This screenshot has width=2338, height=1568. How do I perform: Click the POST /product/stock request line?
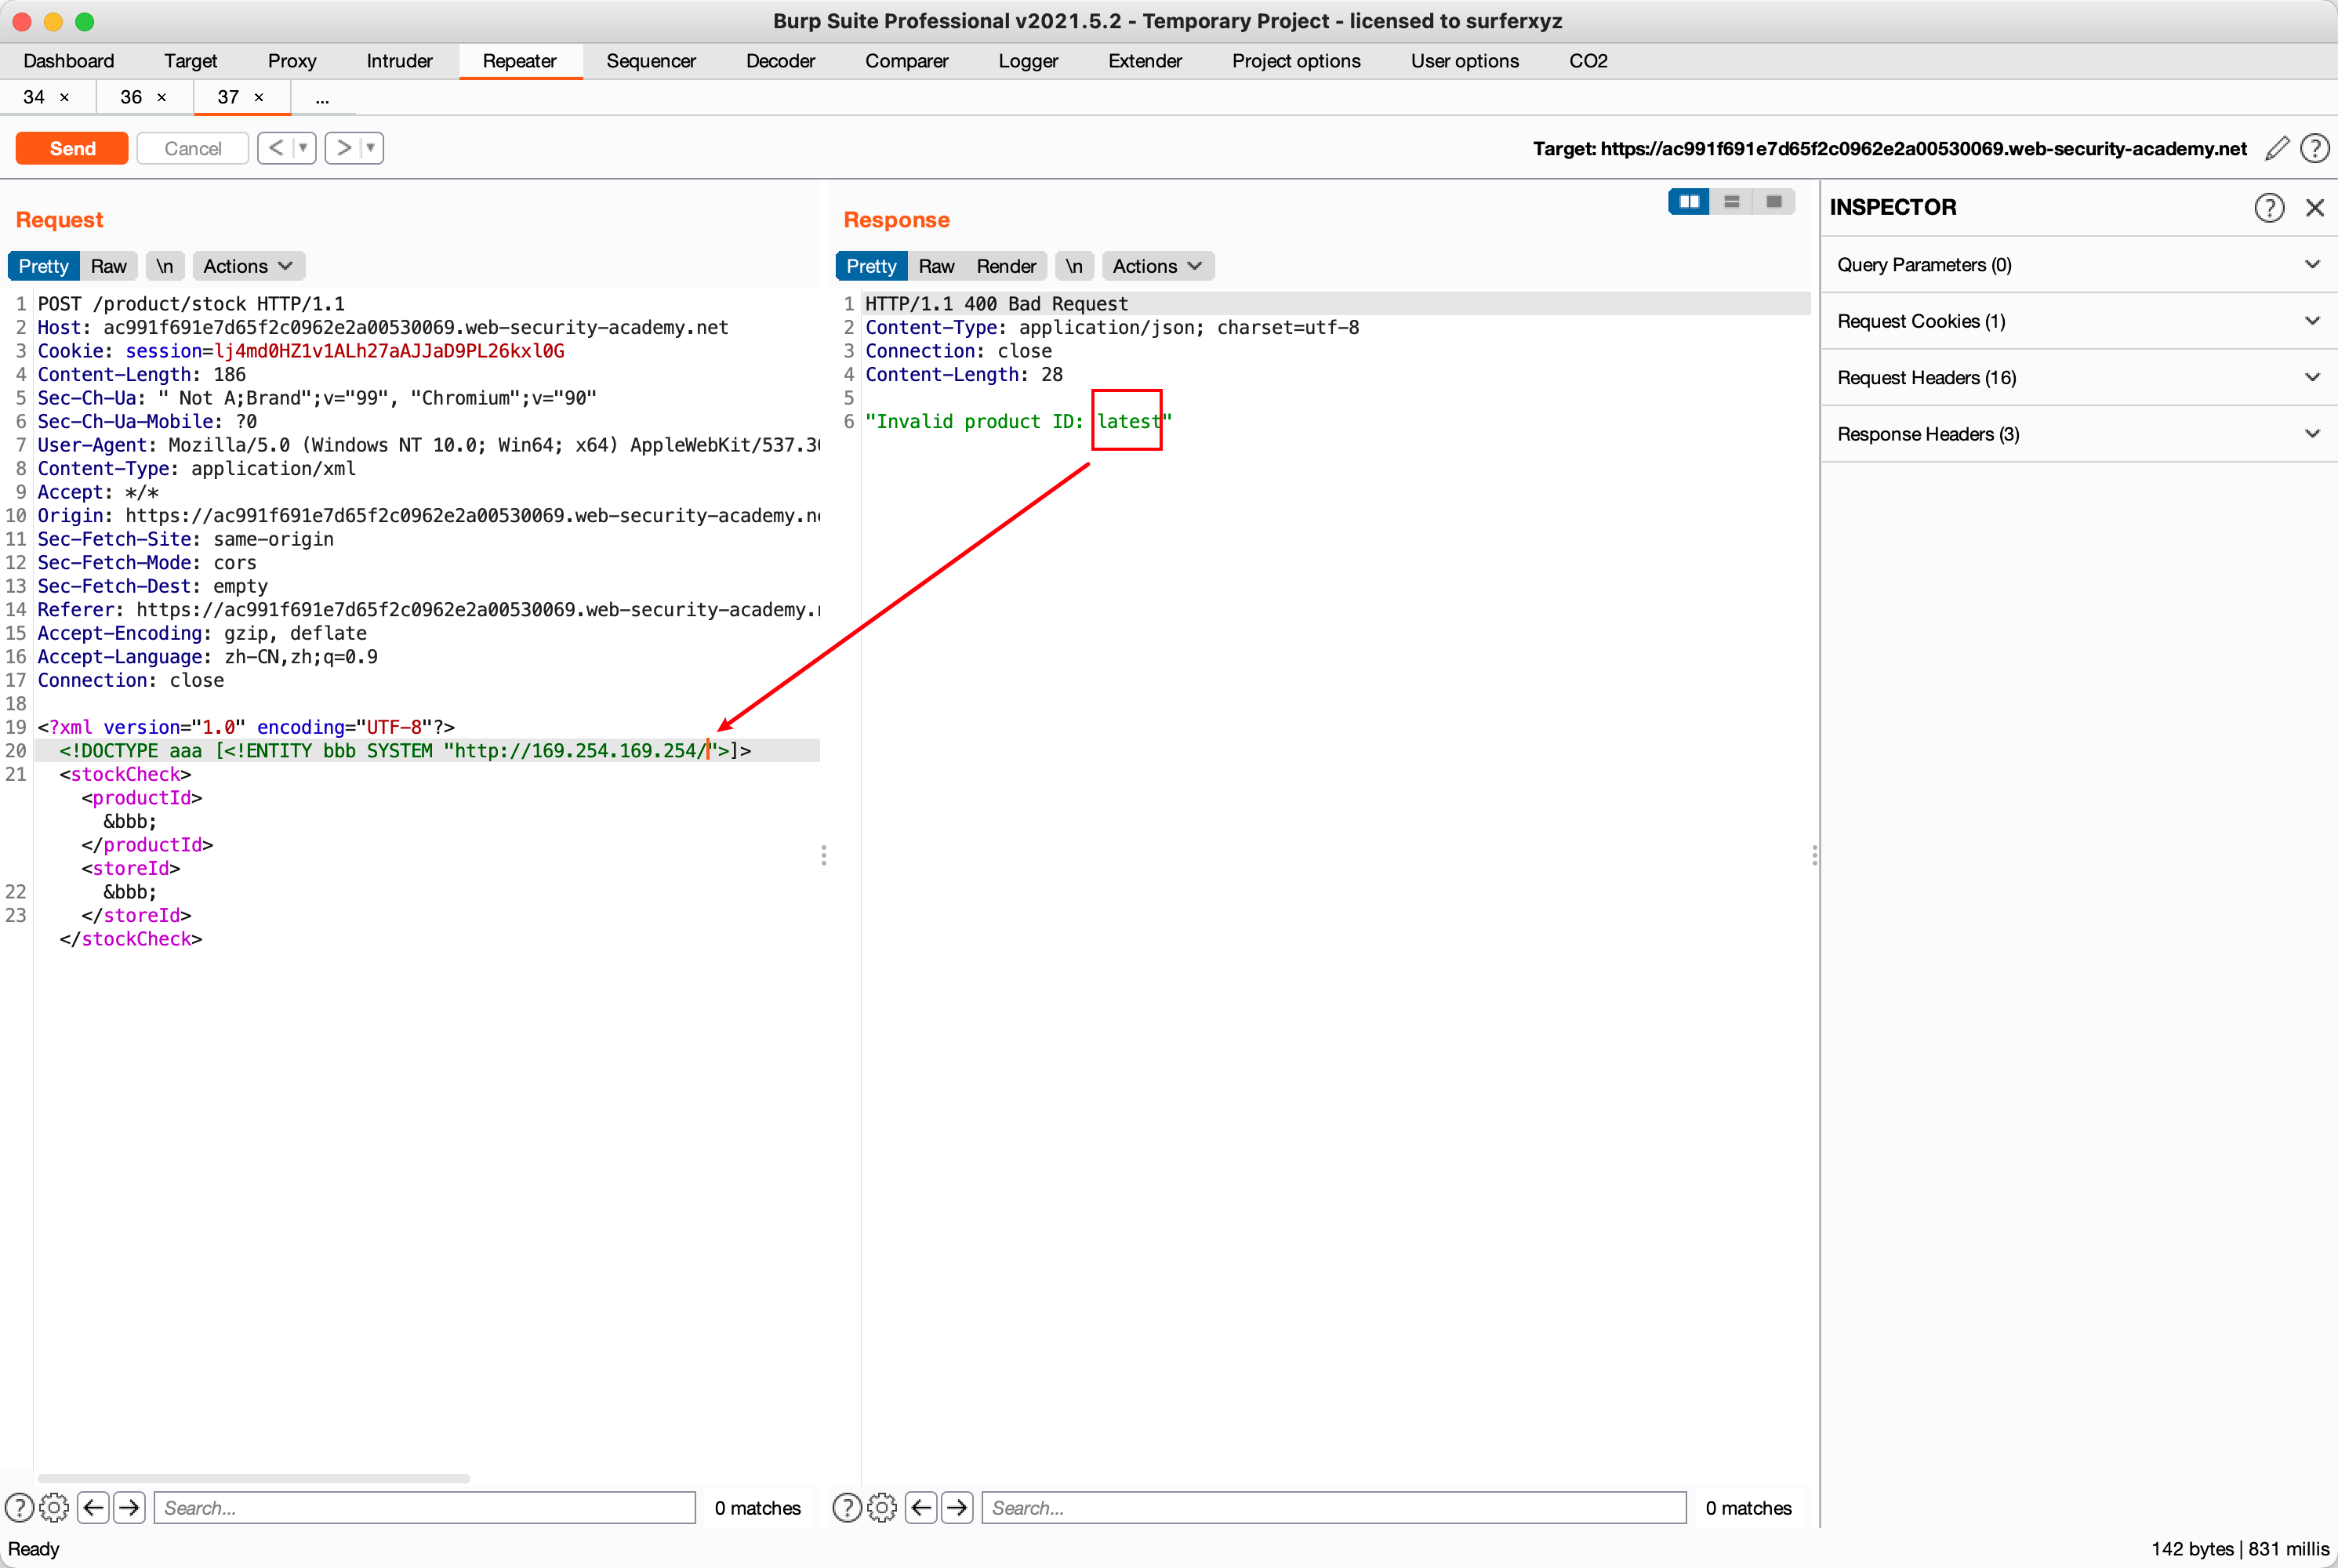(191, 304)
